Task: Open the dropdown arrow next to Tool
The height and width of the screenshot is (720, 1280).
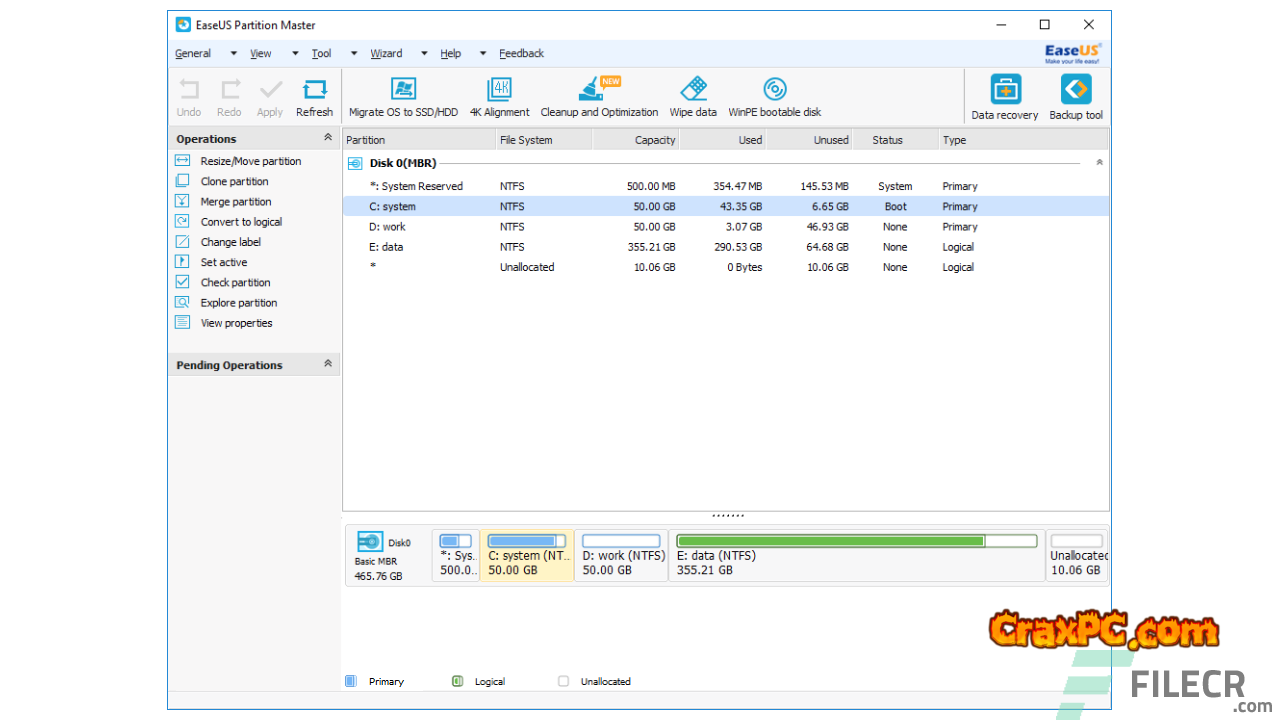Action: click(x=354, y=54)
